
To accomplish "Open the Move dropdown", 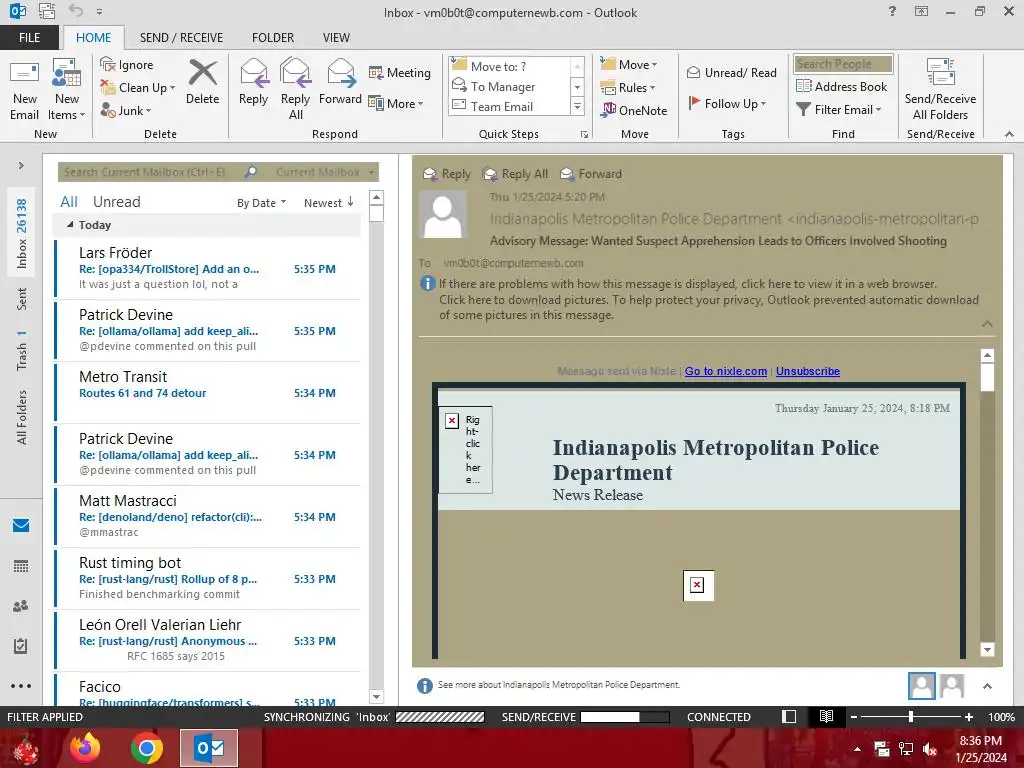I will [629, 65].
